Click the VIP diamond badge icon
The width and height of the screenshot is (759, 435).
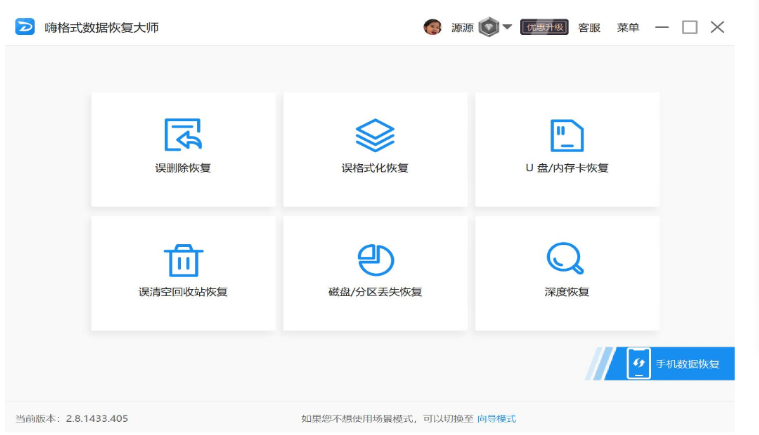489,27
